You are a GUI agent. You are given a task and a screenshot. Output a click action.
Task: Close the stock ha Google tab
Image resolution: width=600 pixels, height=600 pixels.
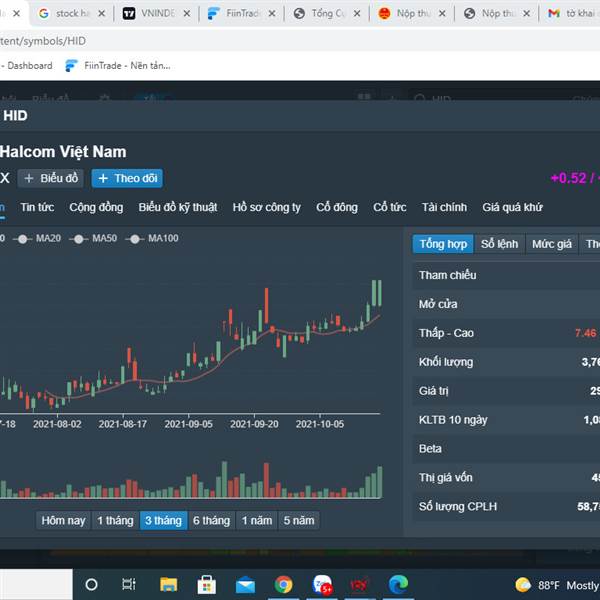click(x=101, y=14)
